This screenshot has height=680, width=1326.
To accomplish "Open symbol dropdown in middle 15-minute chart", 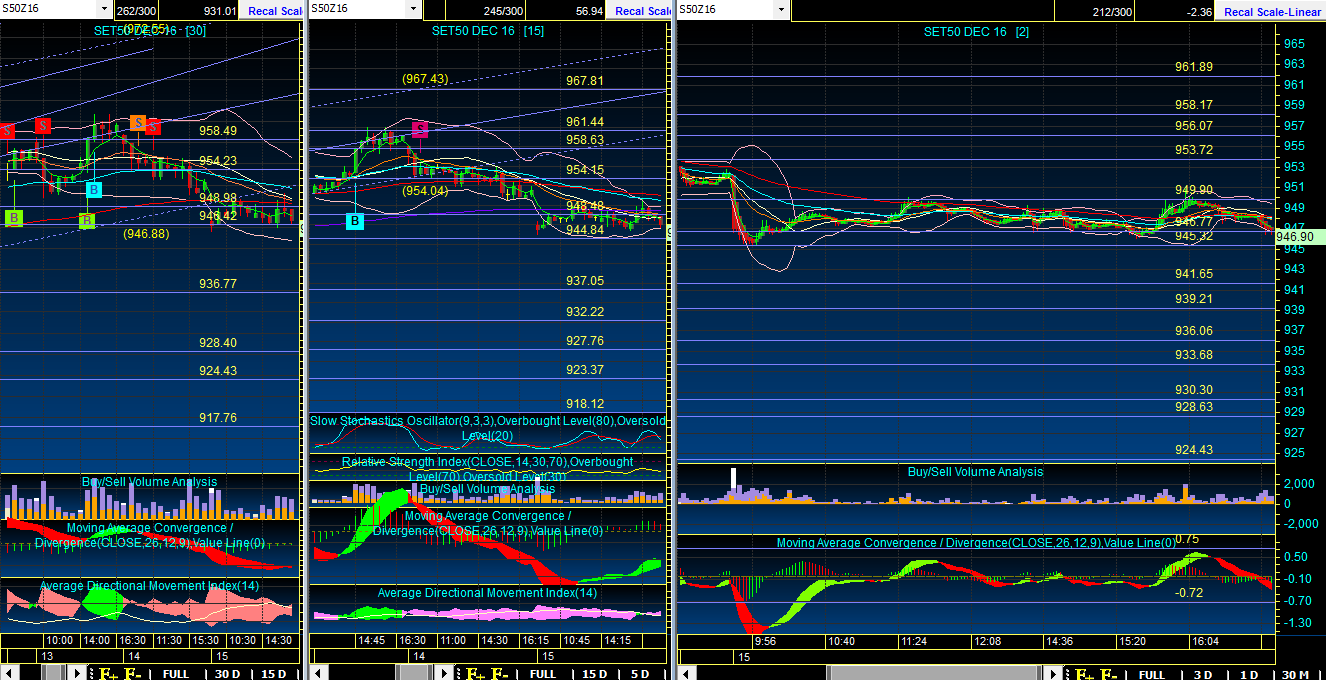I will coord(412,9).
